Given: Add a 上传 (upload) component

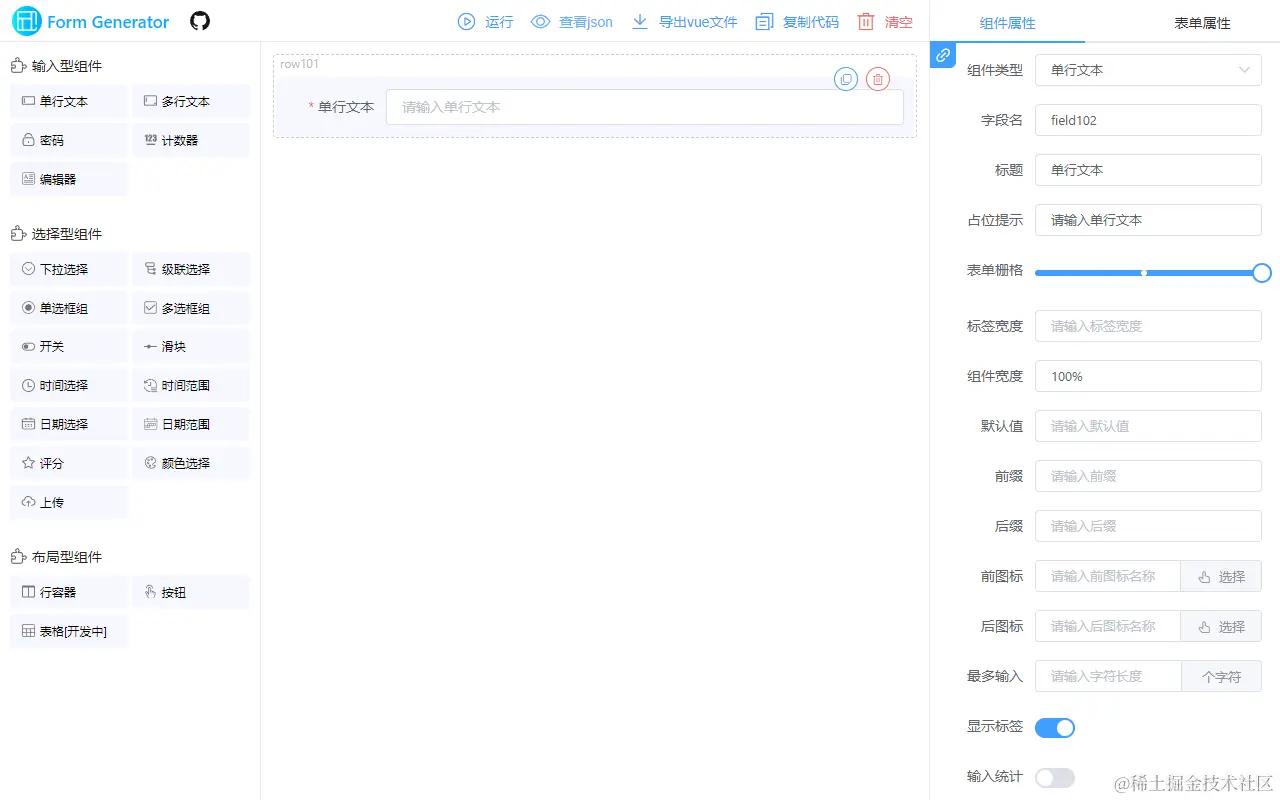Looking at the screenshot, I should [68, 501].
